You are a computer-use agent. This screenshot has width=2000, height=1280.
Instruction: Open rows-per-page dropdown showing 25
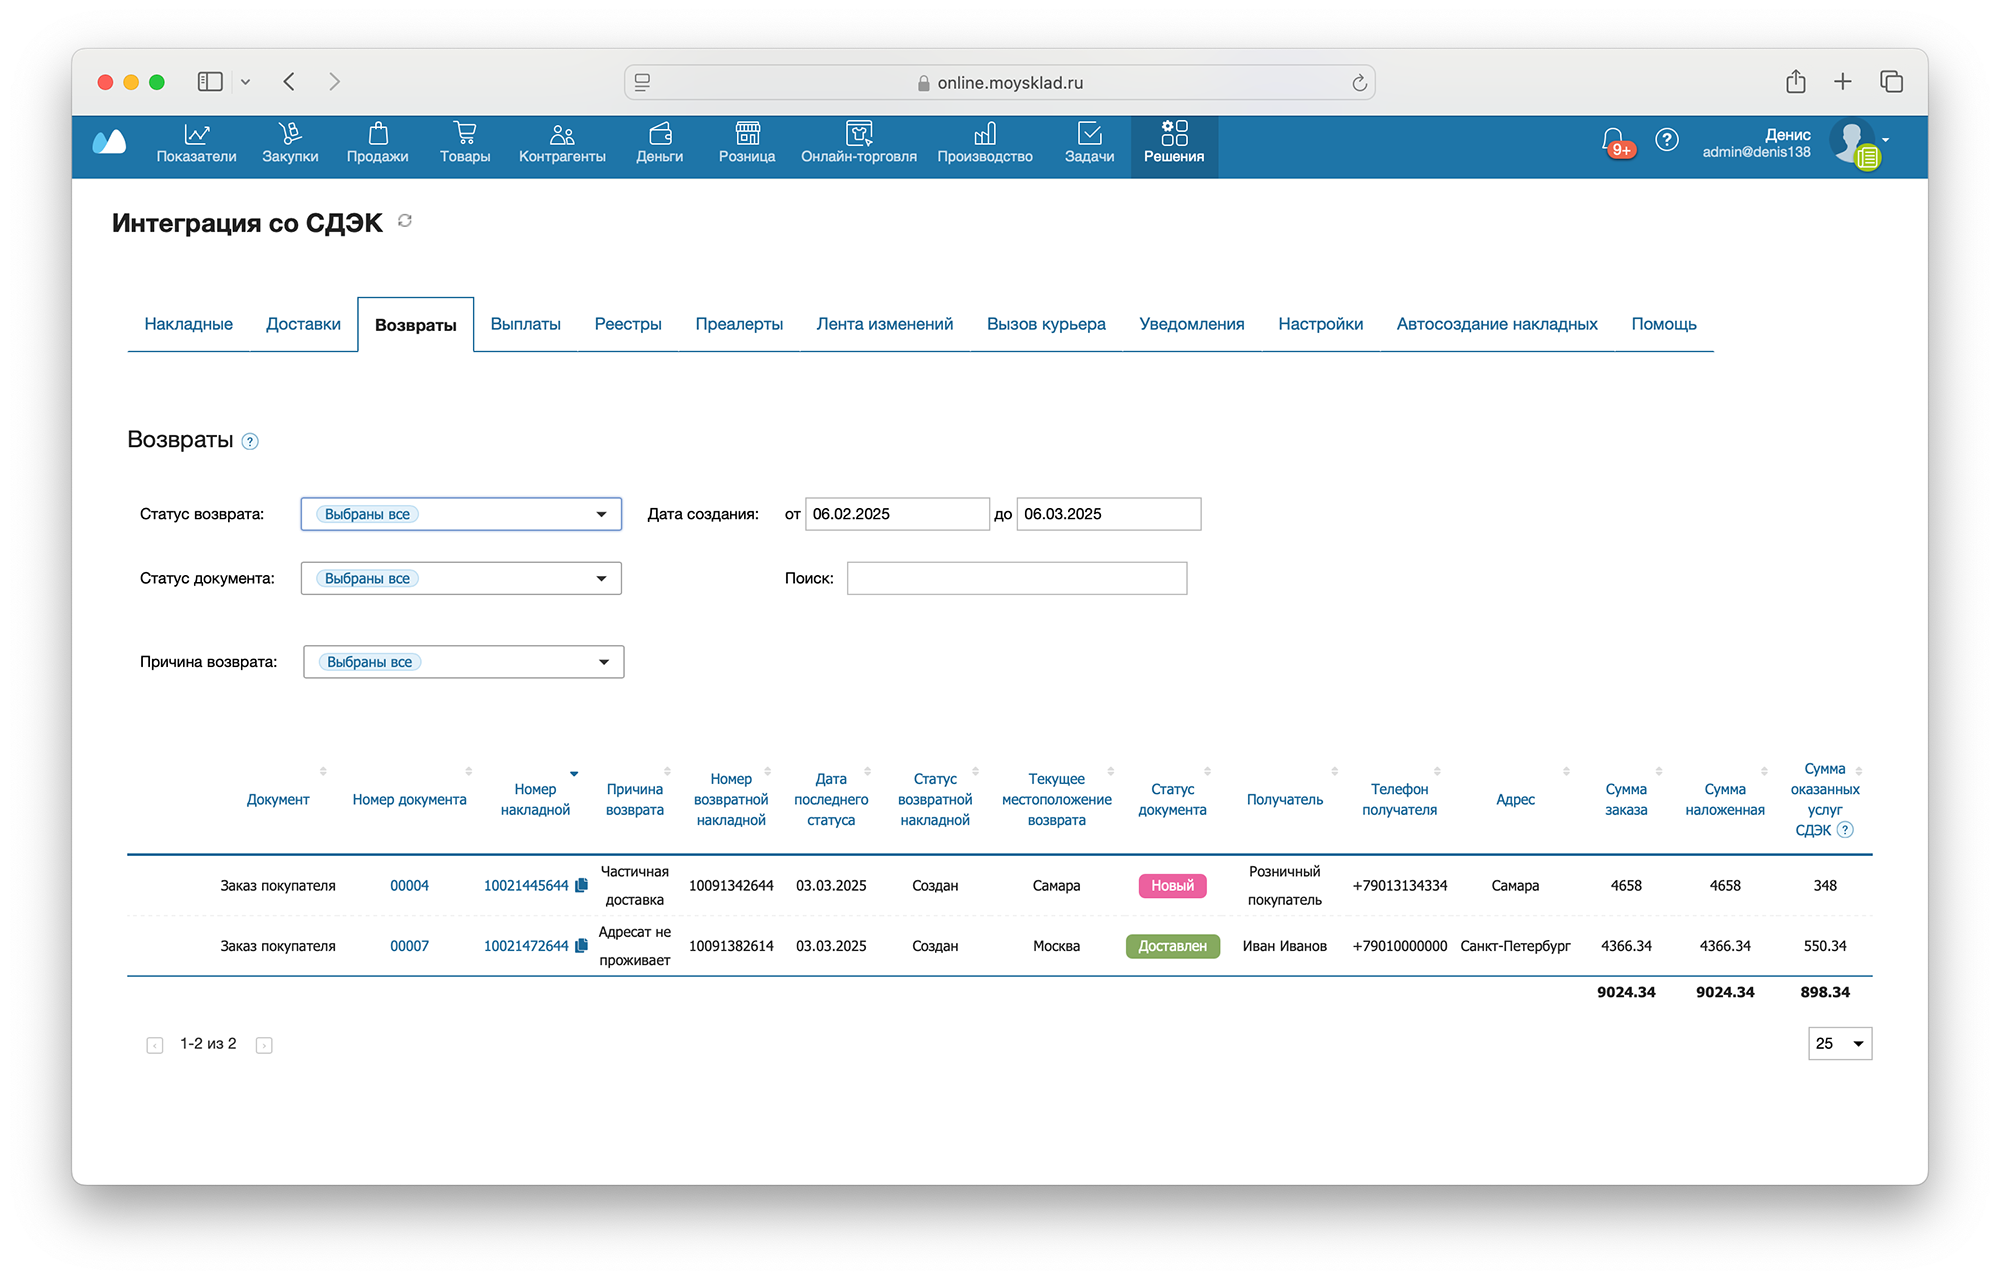[1839, 1043]
